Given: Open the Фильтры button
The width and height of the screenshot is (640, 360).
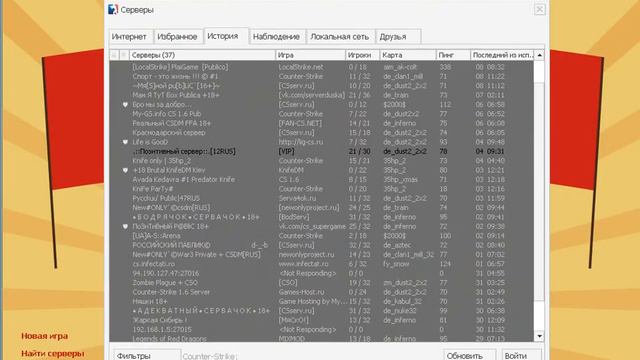Looking at the screenshot, I should [x=146, y=355].
